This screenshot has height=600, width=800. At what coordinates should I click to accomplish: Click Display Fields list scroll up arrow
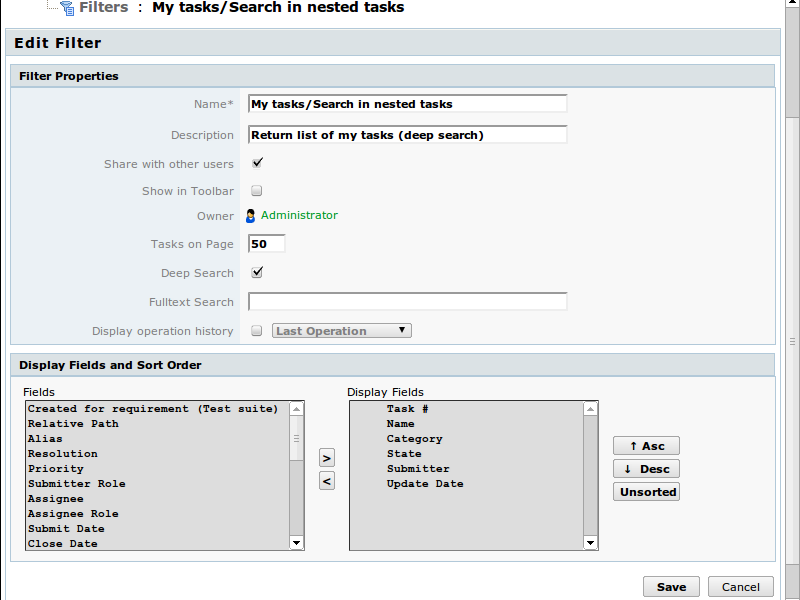[590, 409]
